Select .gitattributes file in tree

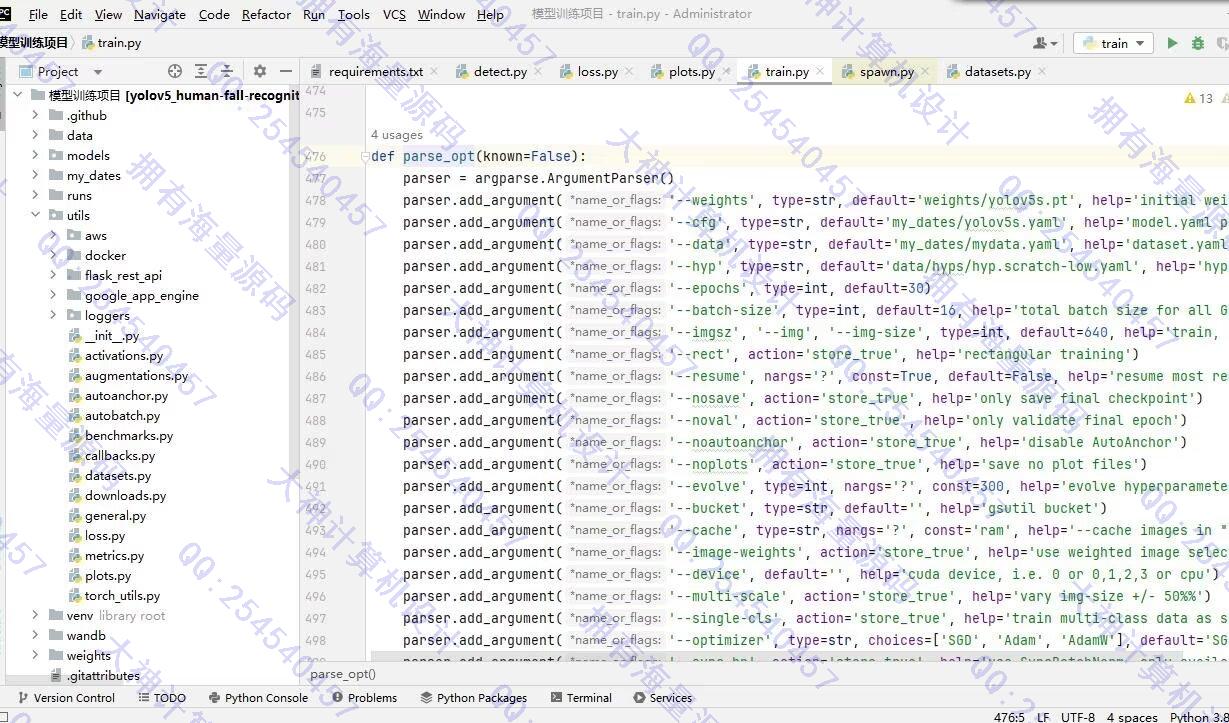[103, 675]
